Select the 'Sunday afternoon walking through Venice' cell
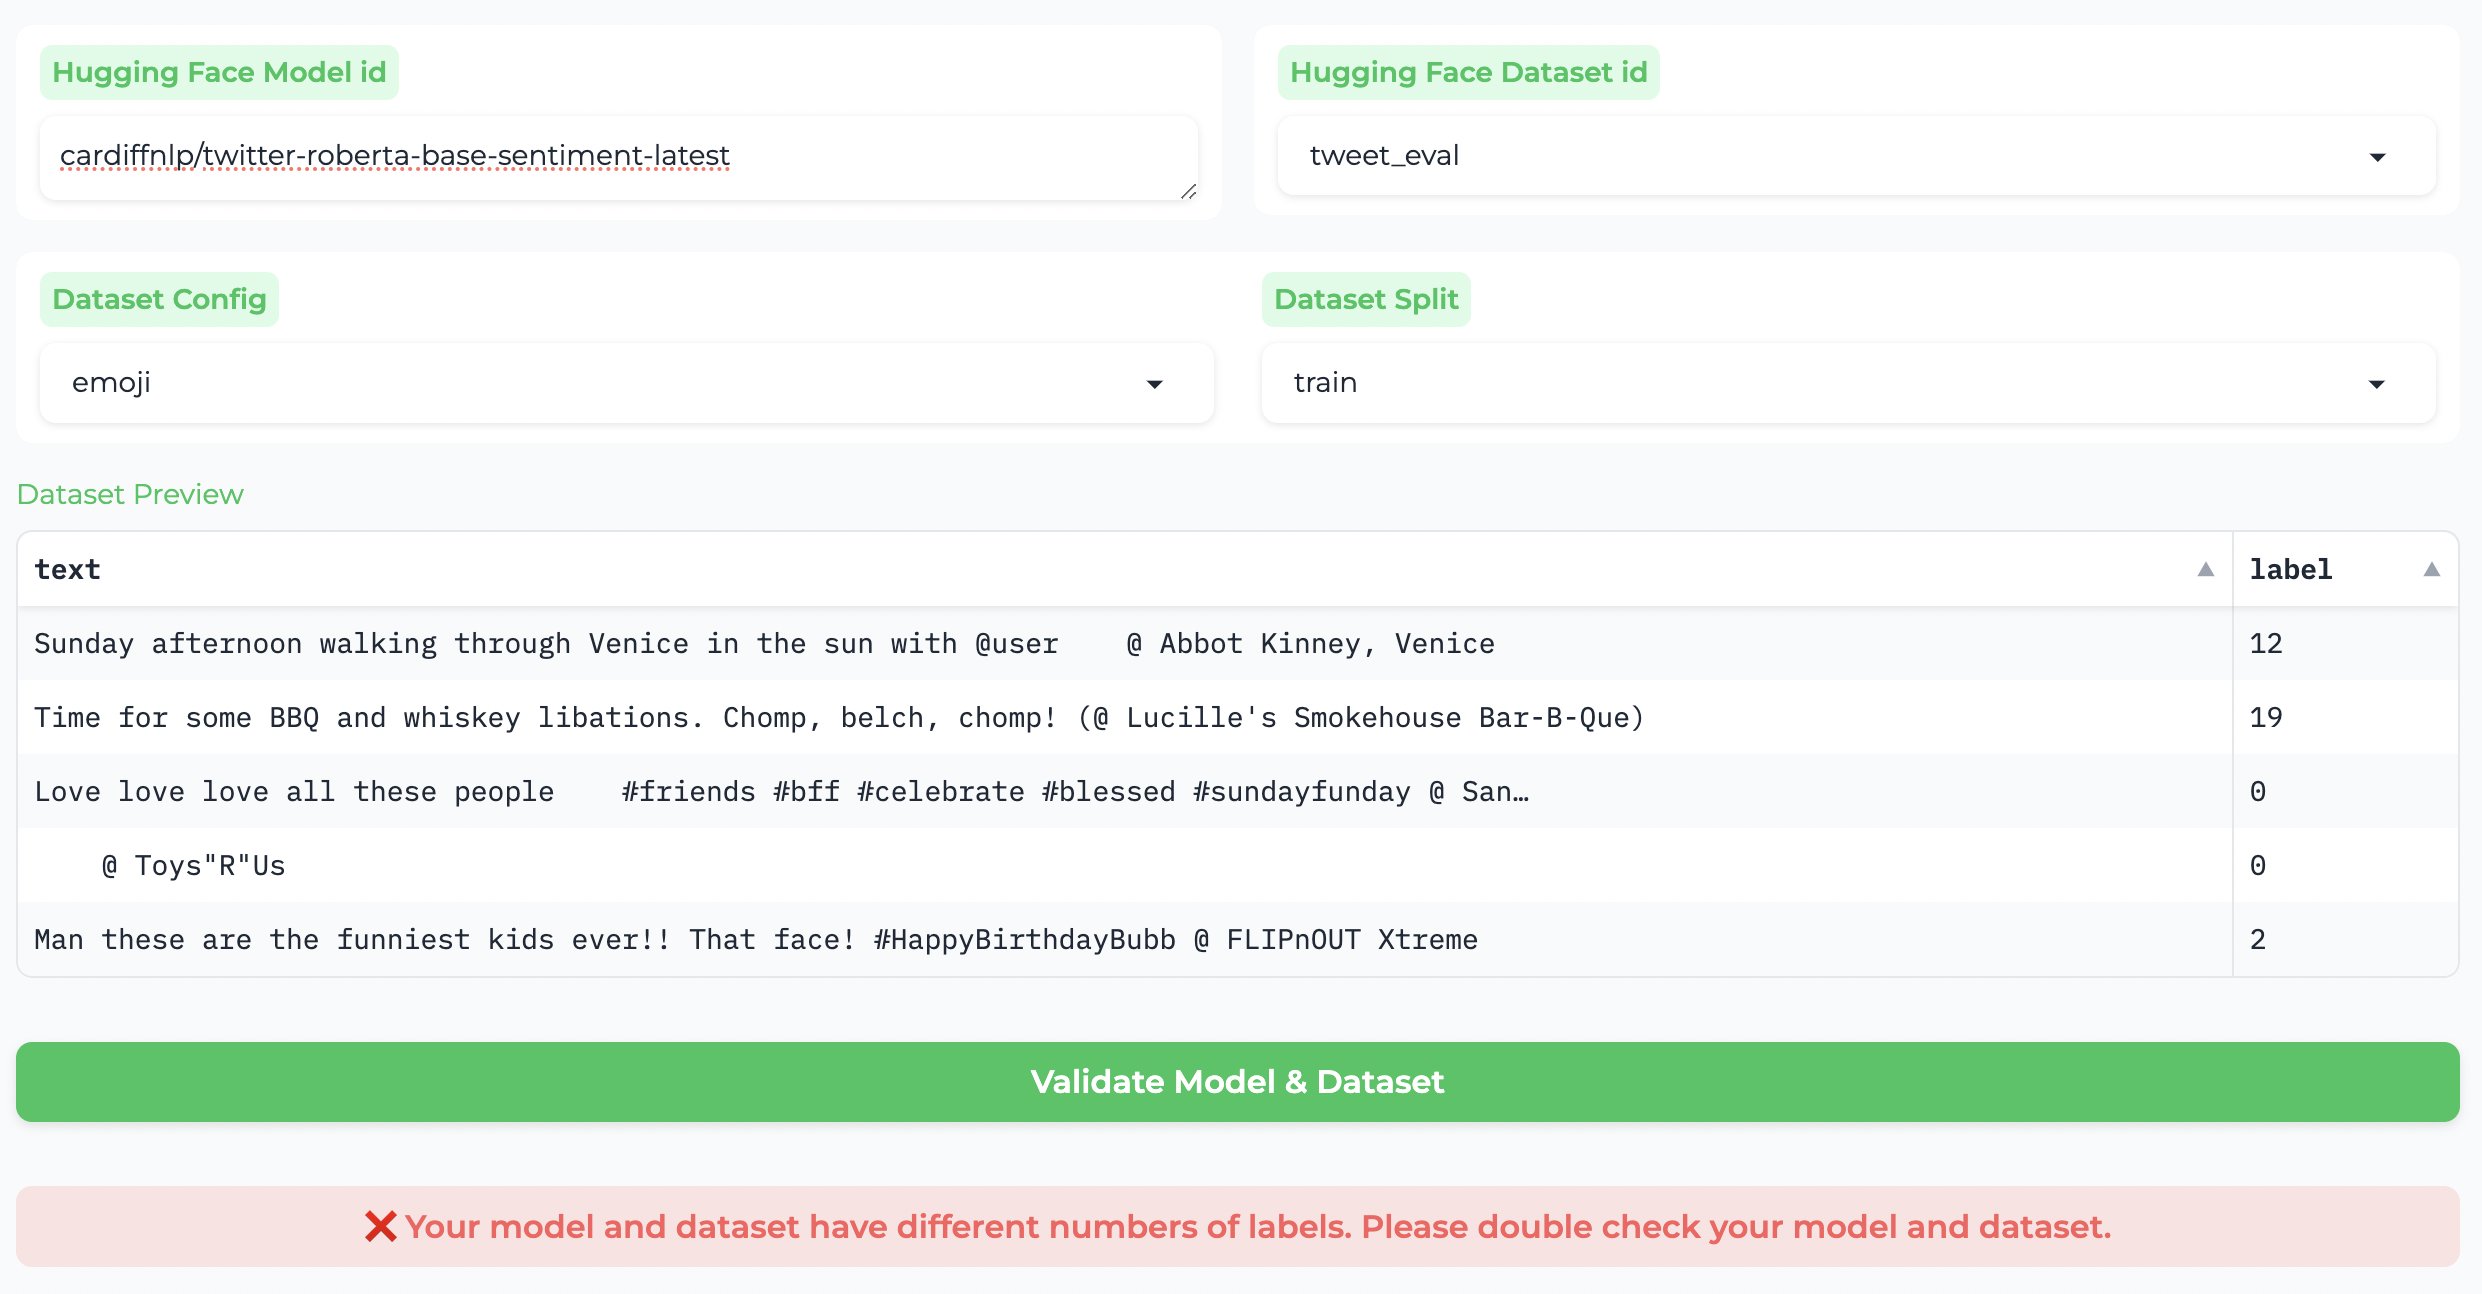 pyautogui.click(x=1124, y=644)
